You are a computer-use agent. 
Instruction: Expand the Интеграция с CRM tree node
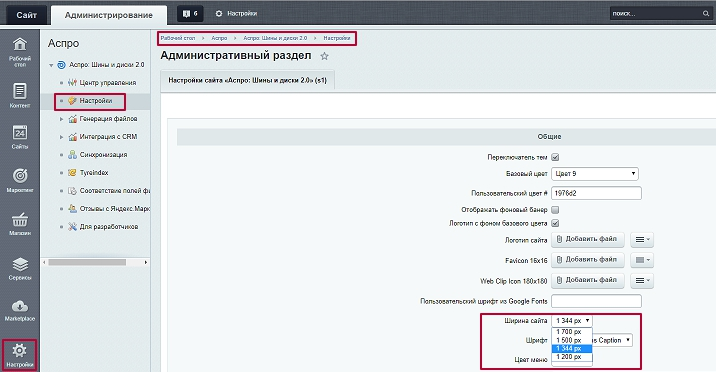click(x=62, y=137)
